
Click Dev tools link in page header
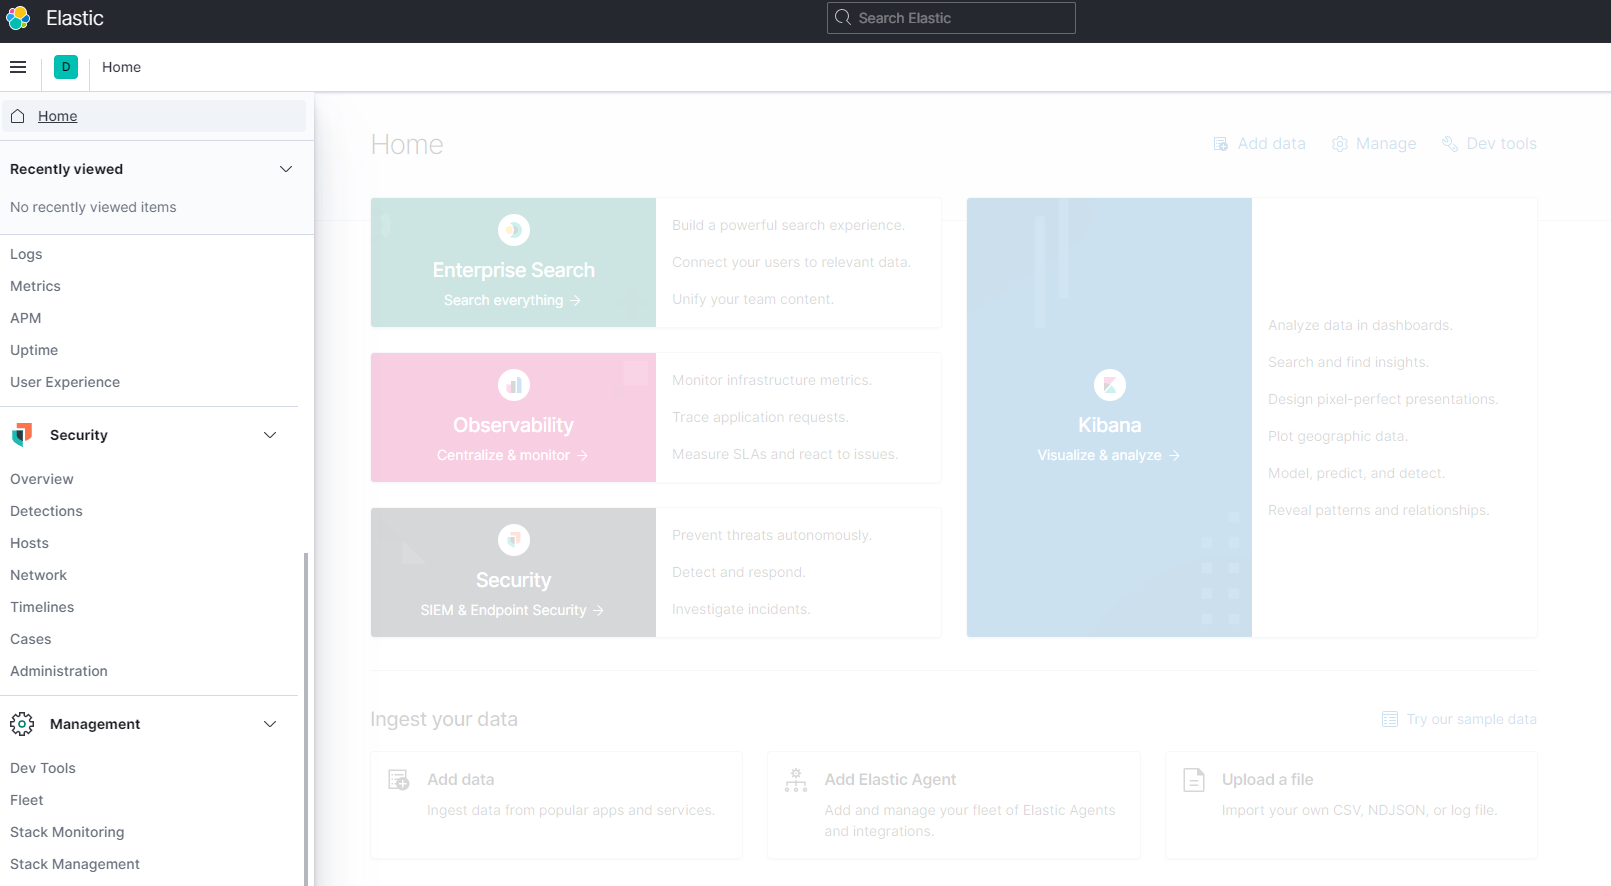(x=1501, y=144)
